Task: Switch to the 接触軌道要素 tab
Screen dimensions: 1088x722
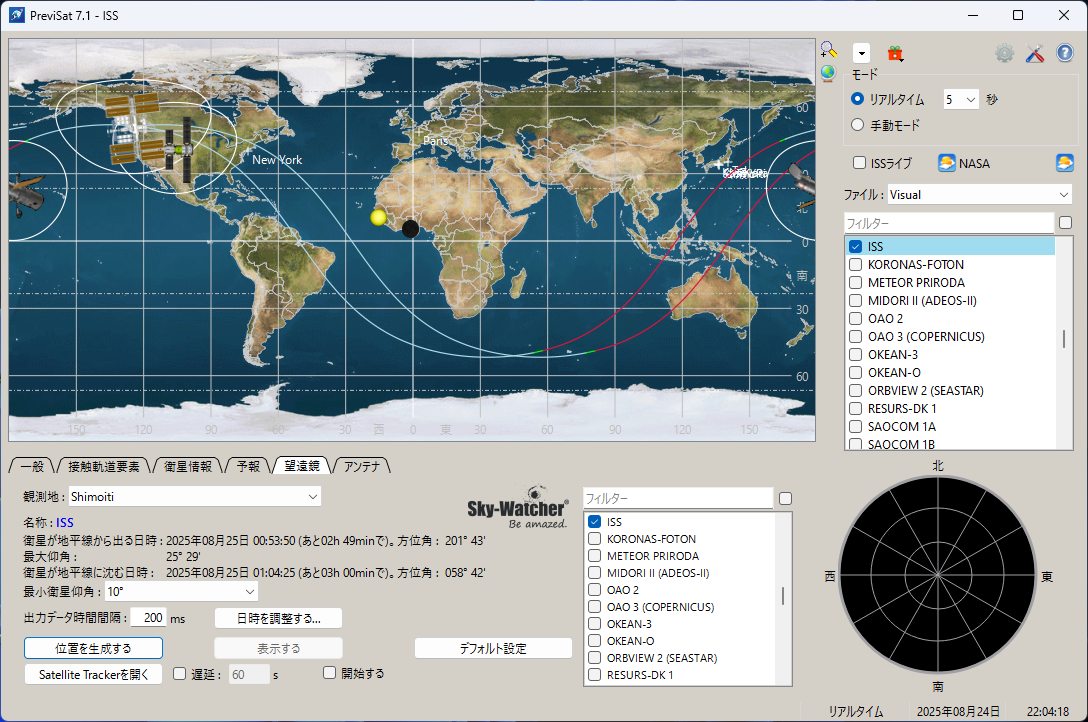Action: [x=104, y=466]
